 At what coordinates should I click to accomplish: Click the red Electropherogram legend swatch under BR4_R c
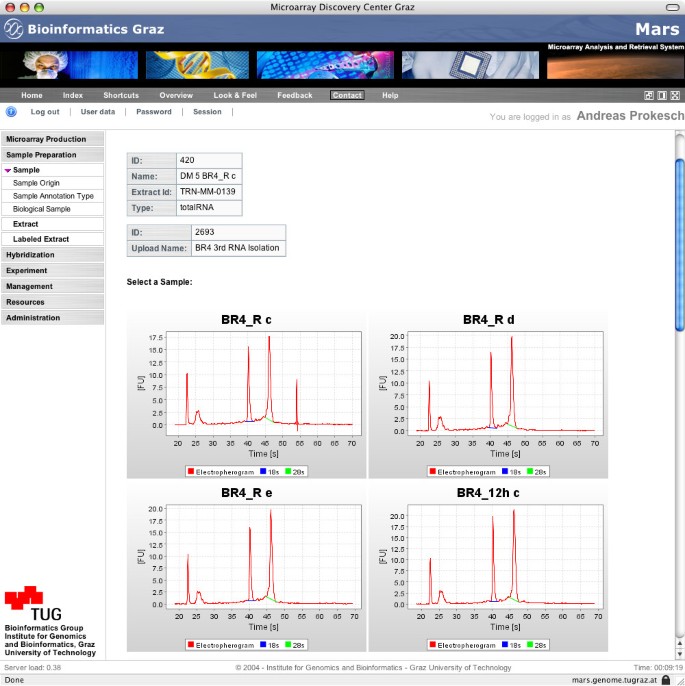191,471
